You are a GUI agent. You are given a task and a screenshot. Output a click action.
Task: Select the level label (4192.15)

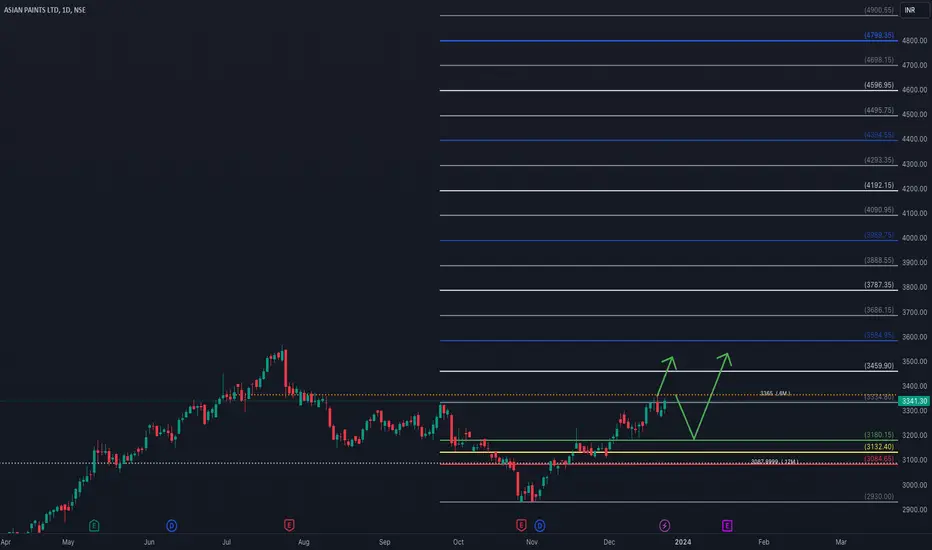[x=879, y=186]
